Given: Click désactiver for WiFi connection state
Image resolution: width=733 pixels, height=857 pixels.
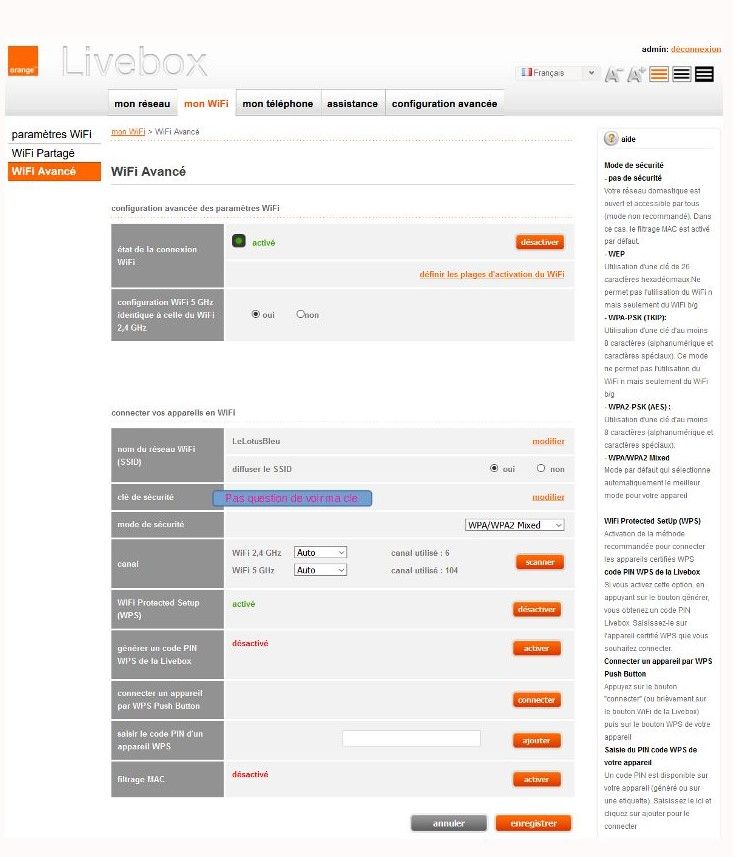Looking at the screenshot, I should click(540, 242).
